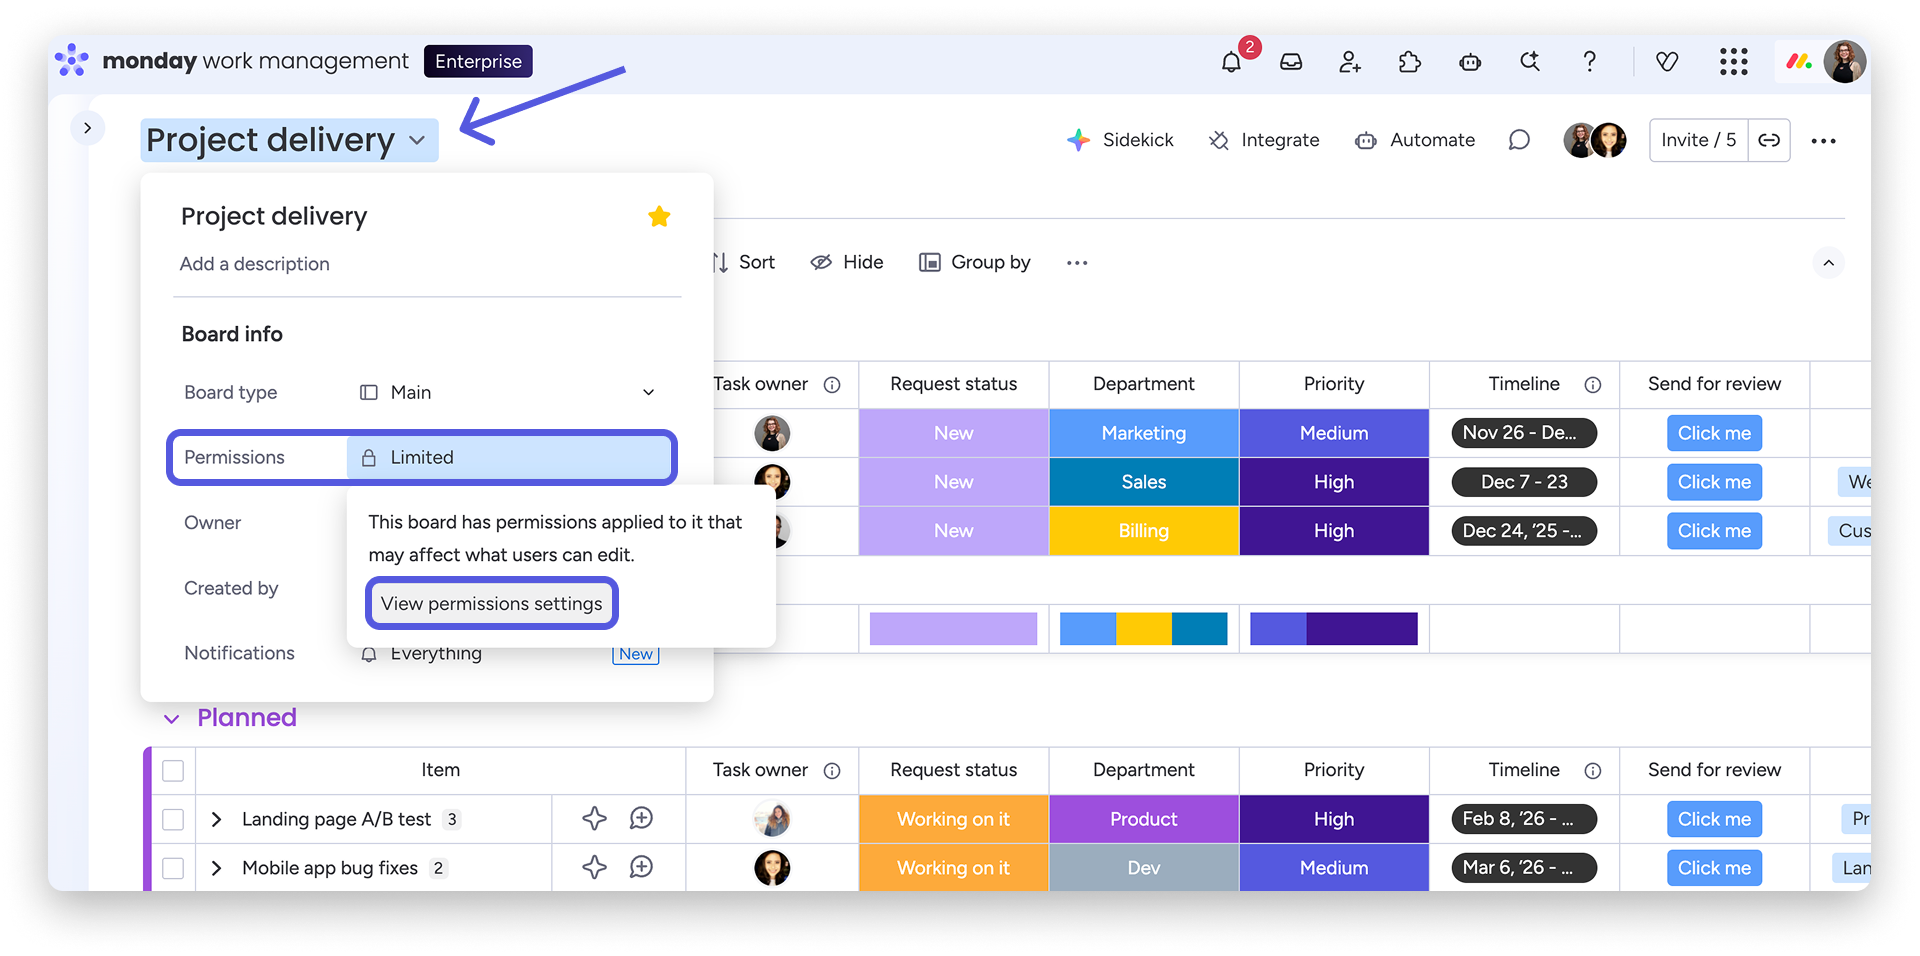Click the Click me button in Billing row

tap(1714, 531)
